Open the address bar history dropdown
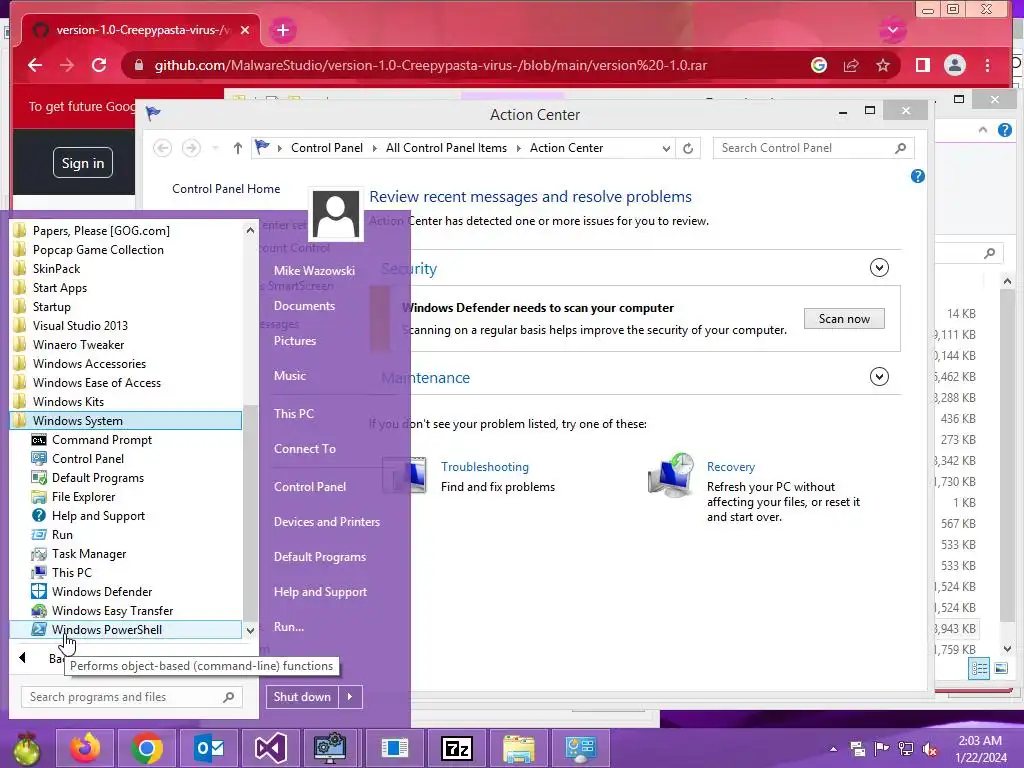1024x768 pixels. click(666, 148)
